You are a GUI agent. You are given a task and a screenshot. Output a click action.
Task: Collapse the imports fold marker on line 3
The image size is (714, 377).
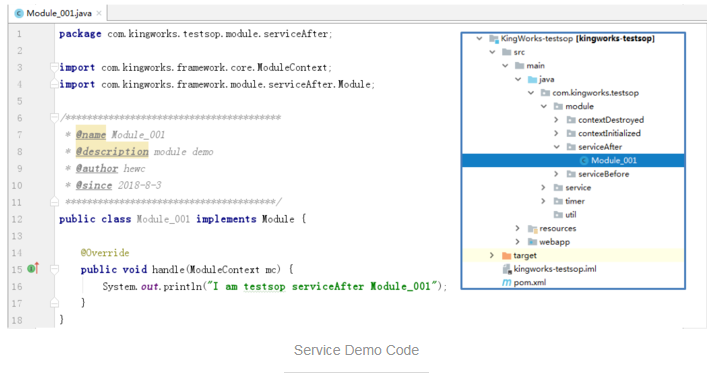54,67
